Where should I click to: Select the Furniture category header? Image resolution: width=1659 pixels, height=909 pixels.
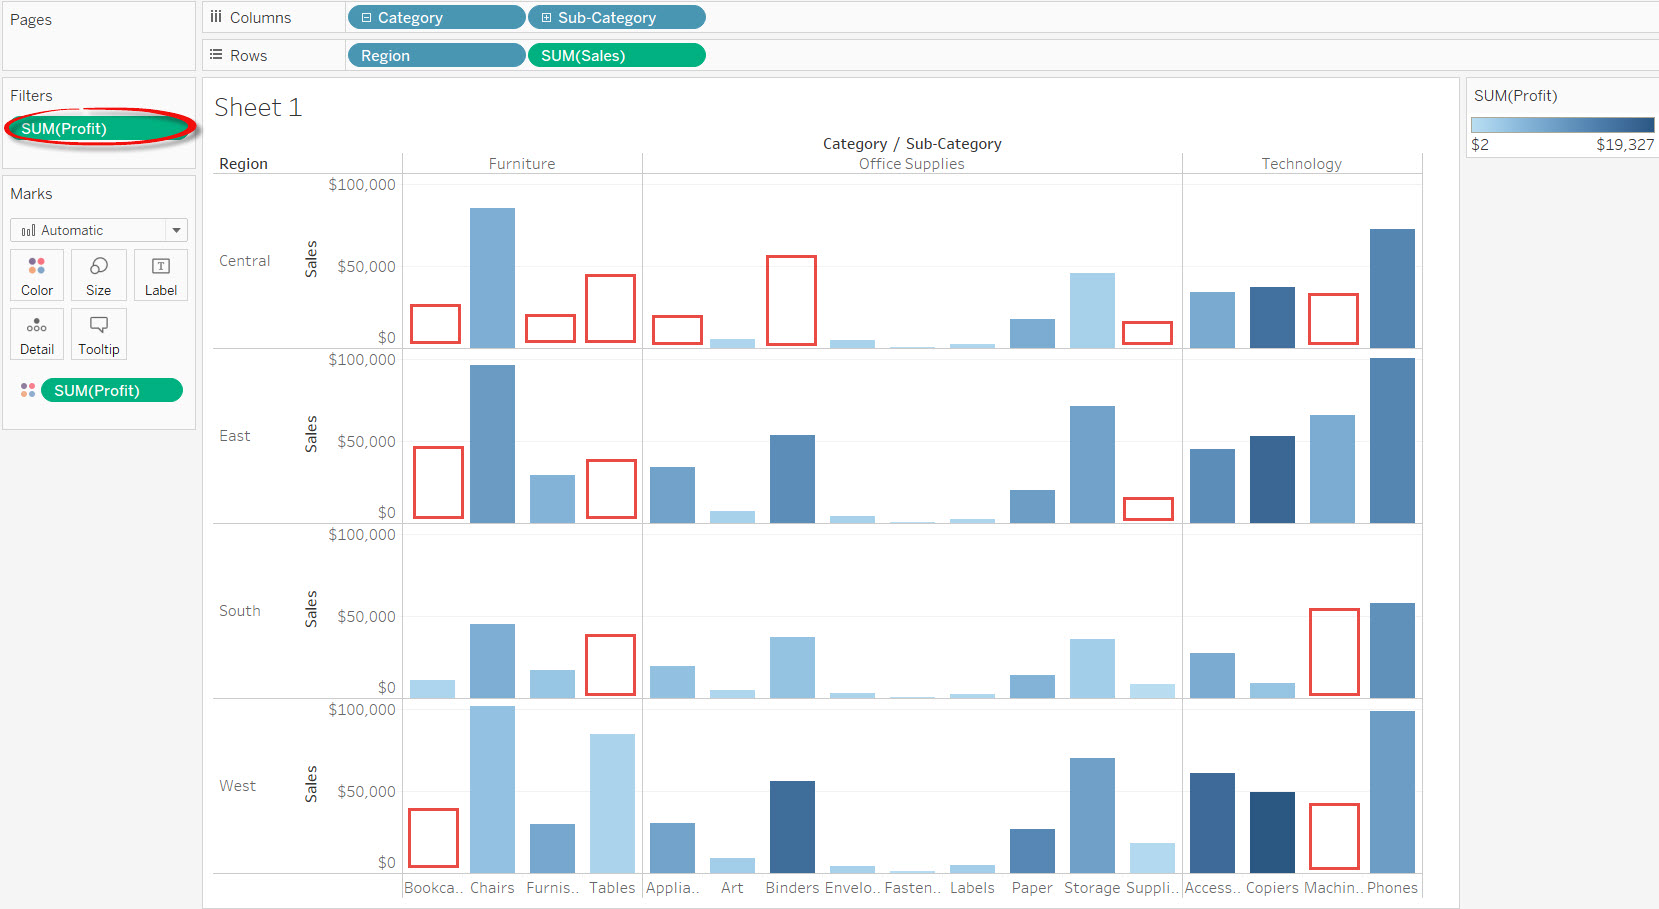point(521,164)
